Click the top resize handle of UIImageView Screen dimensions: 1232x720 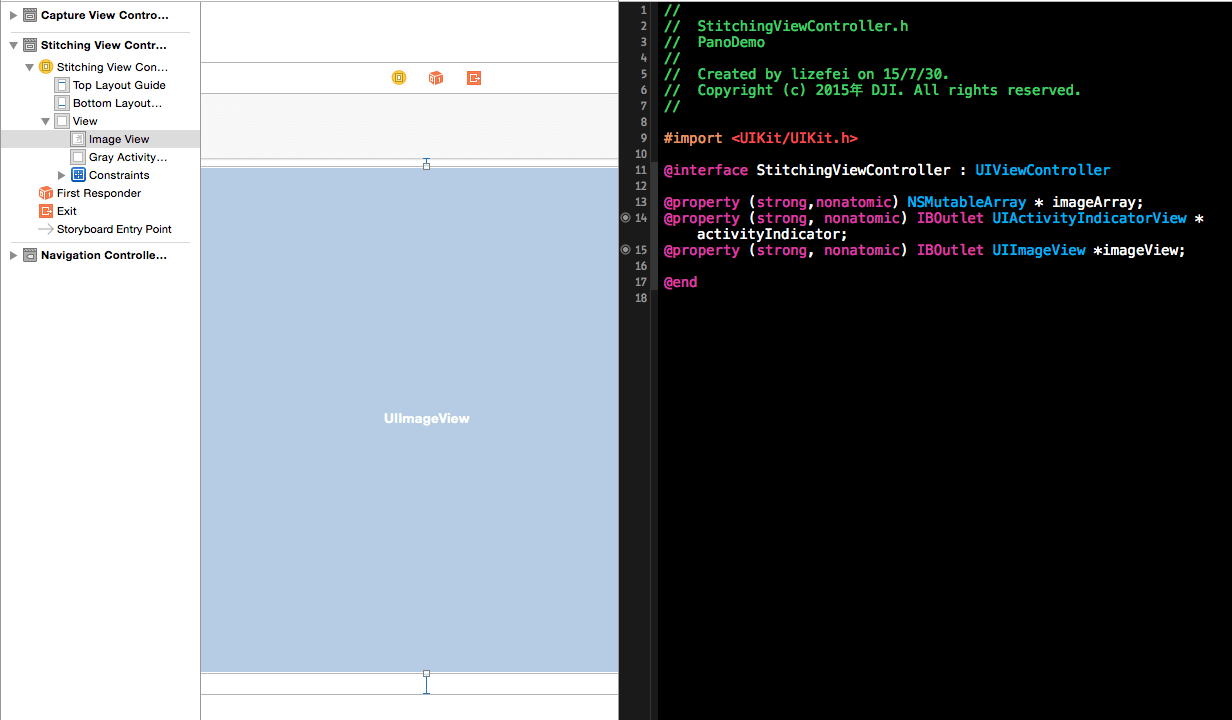(x=426, y=166)
